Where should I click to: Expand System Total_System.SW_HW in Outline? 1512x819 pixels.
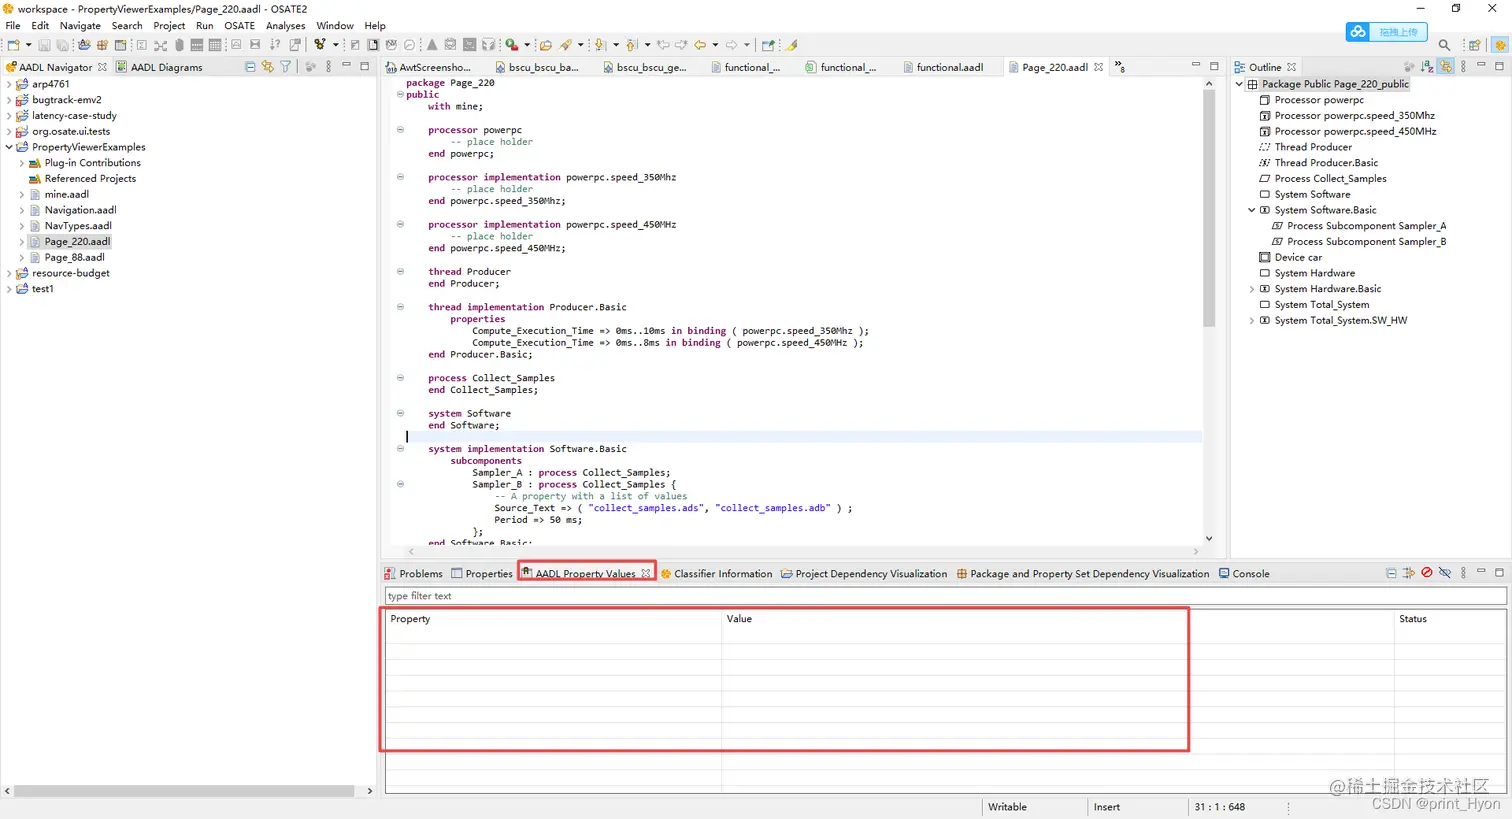(1251, 321)
